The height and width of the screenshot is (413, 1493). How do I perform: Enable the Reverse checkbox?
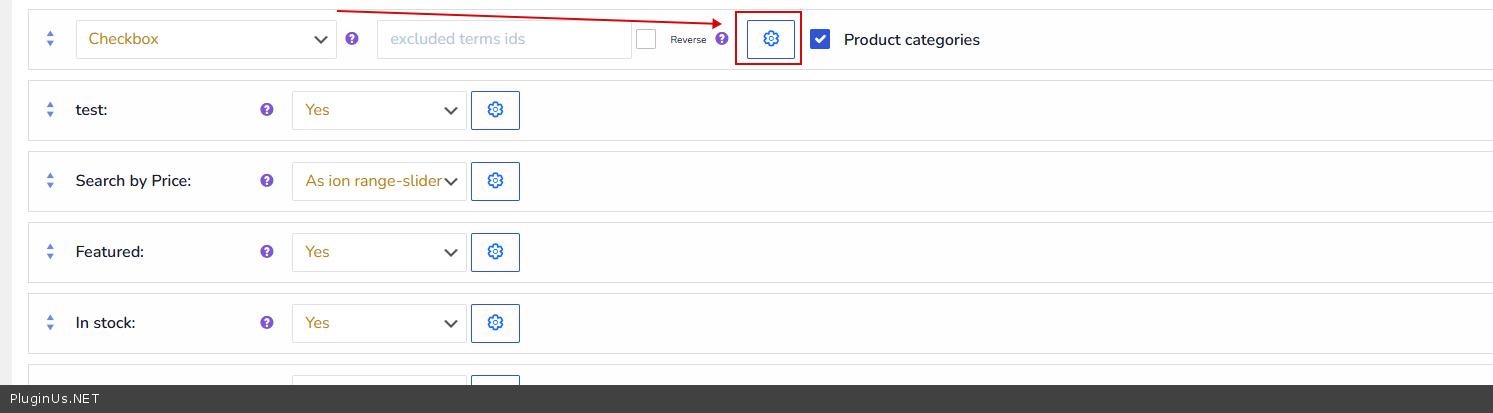646,39
